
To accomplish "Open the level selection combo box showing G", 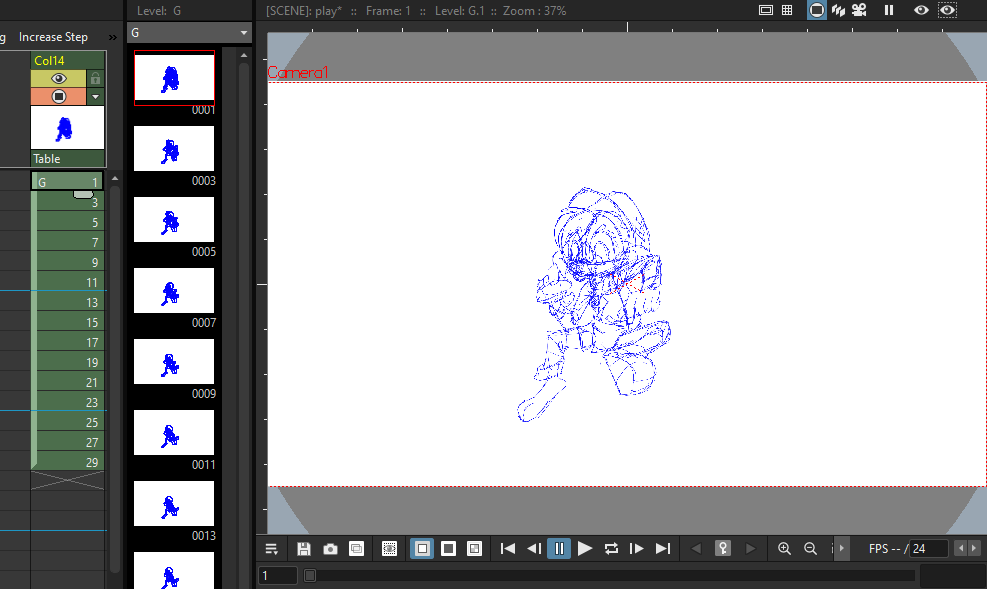I will (x=188, y=32).
